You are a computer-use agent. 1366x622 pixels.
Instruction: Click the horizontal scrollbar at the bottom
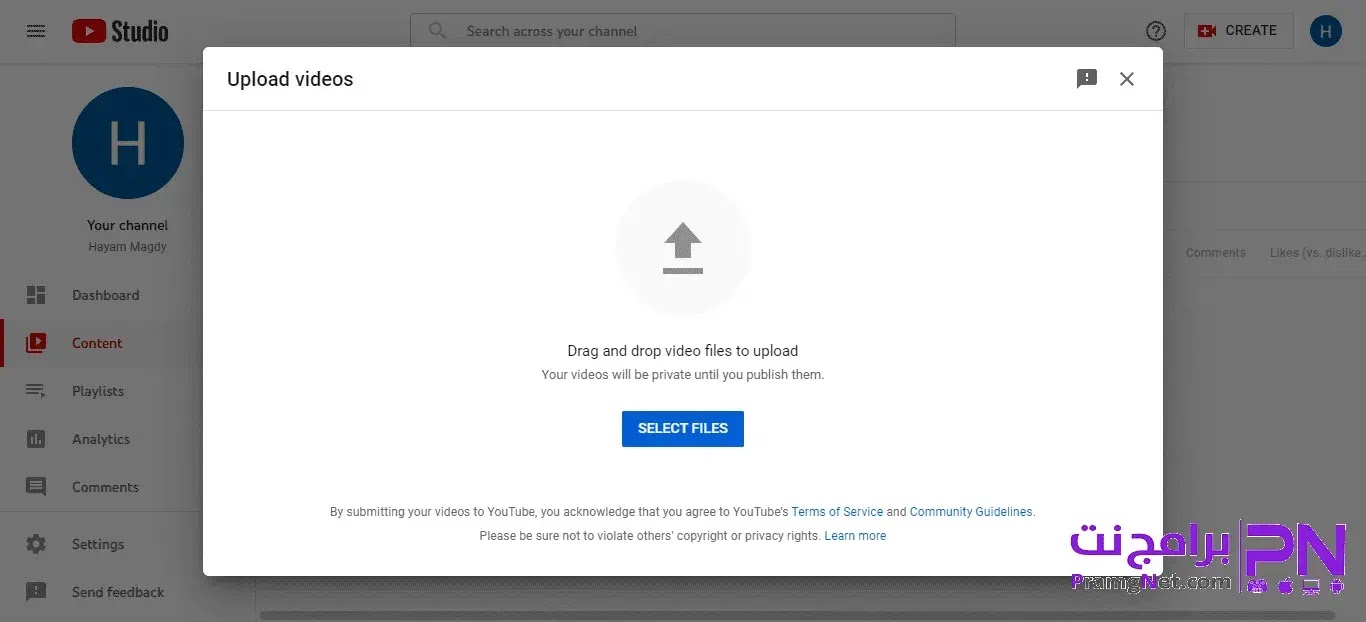797,615
